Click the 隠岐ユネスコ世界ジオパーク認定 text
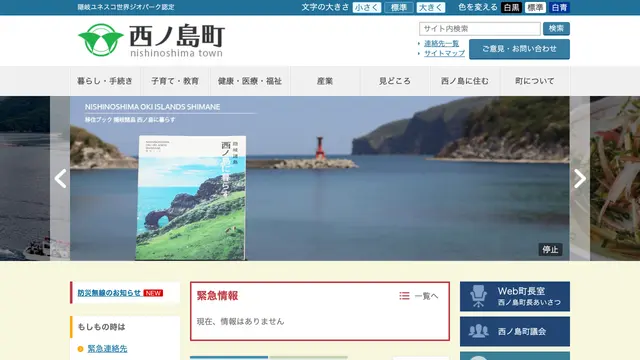The image size is (640, 360). pos(126,7)
